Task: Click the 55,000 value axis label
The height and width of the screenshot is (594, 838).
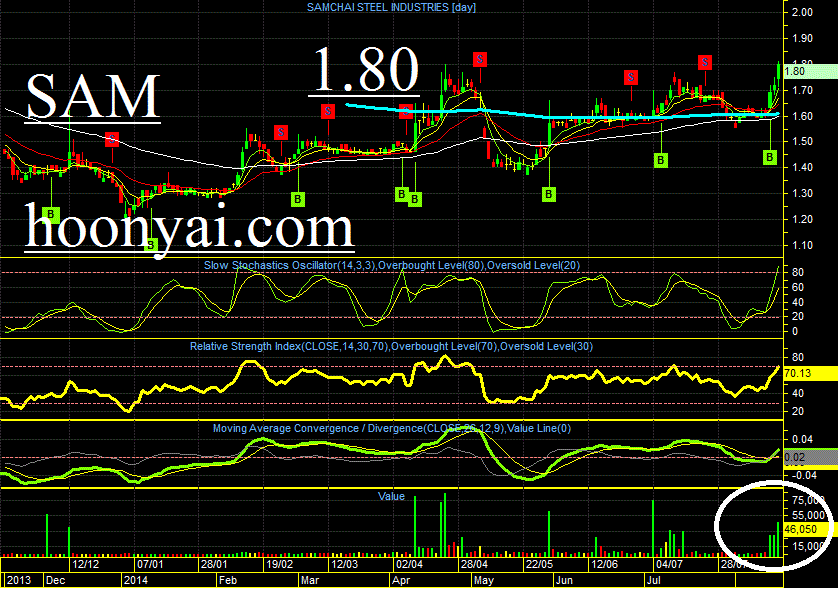Action: click(808, 515)
